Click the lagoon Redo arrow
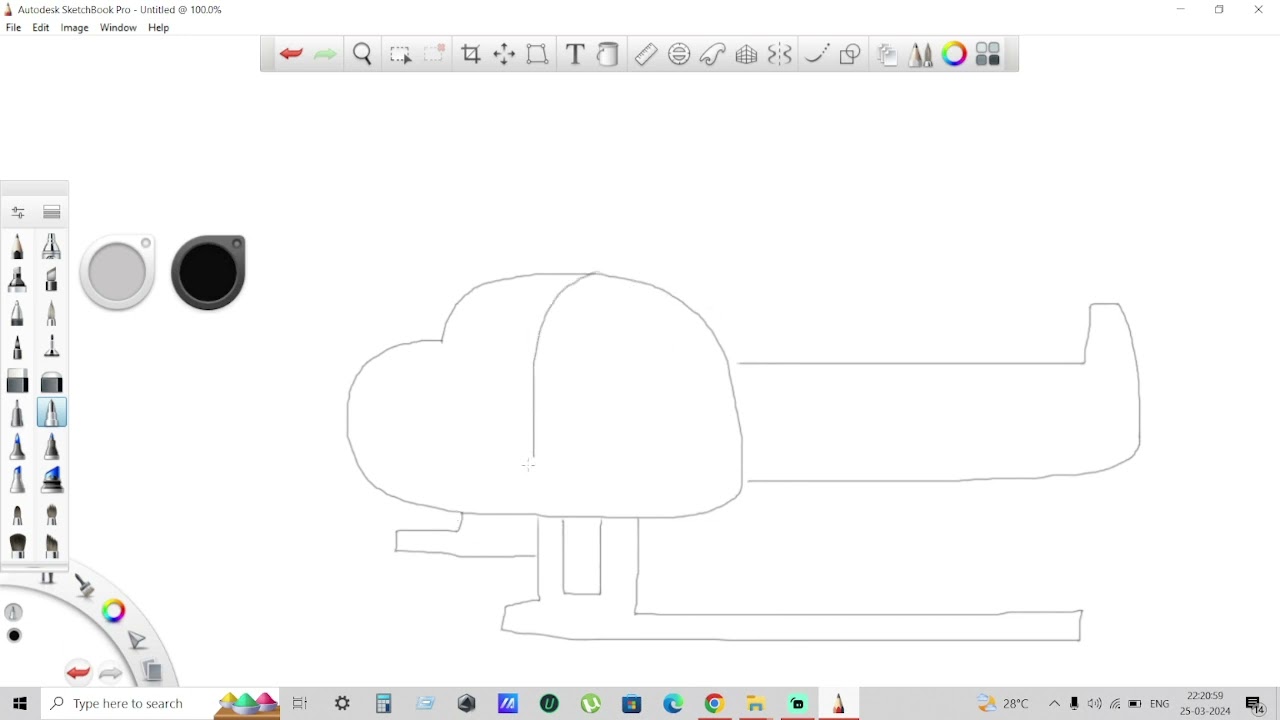The width and height of the screenshot is (1280, 720). (x=111, y=673)
